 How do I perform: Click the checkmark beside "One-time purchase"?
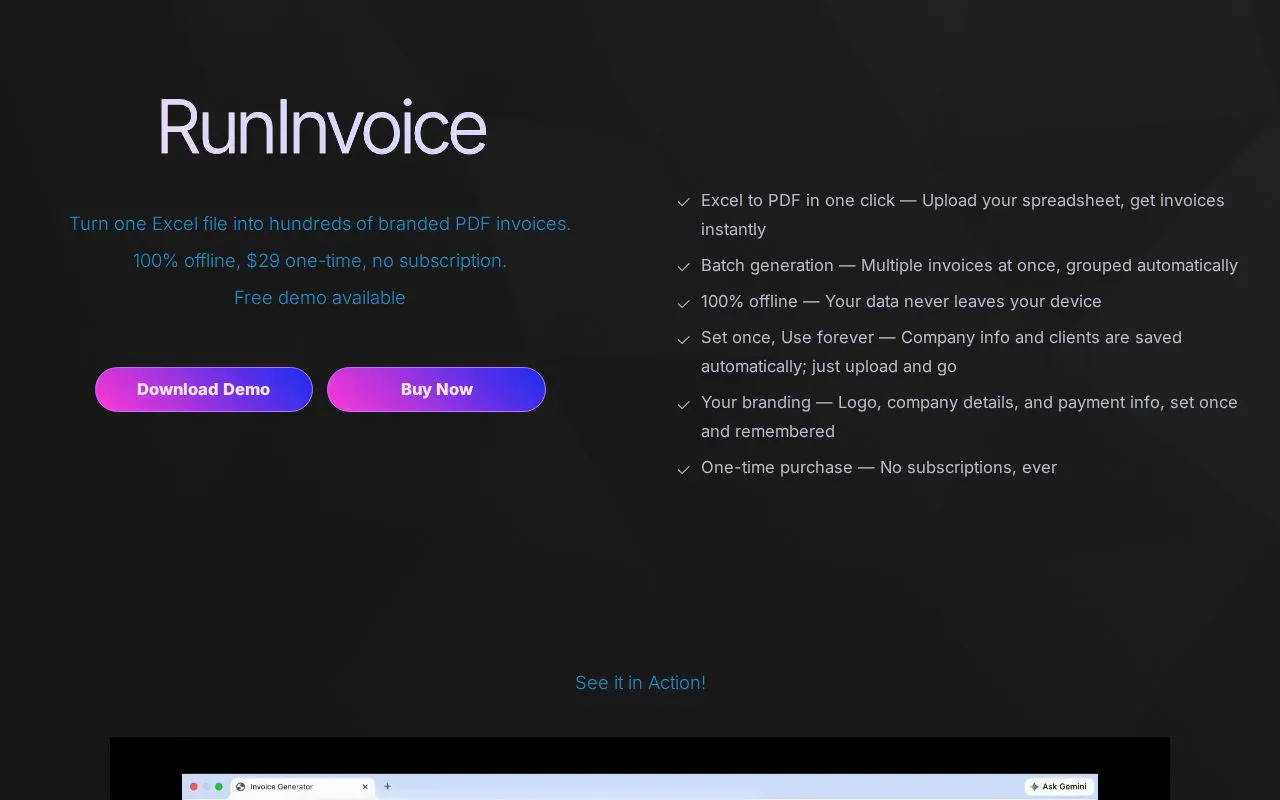pos(684,469)
